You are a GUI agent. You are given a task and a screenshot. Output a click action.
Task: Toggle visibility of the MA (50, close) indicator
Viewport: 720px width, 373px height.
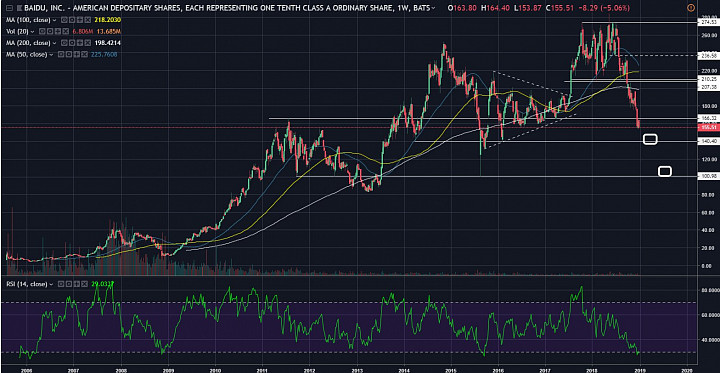pos(61,54)
